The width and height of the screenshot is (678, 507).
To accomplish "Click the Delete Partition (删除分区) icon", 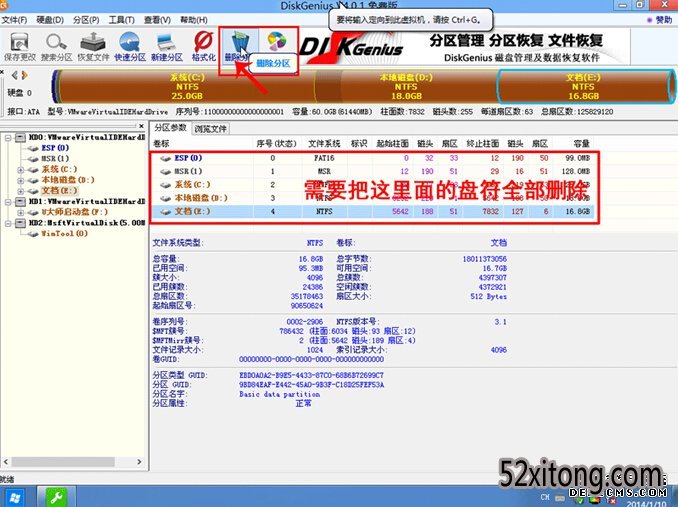I will point(239,46).
